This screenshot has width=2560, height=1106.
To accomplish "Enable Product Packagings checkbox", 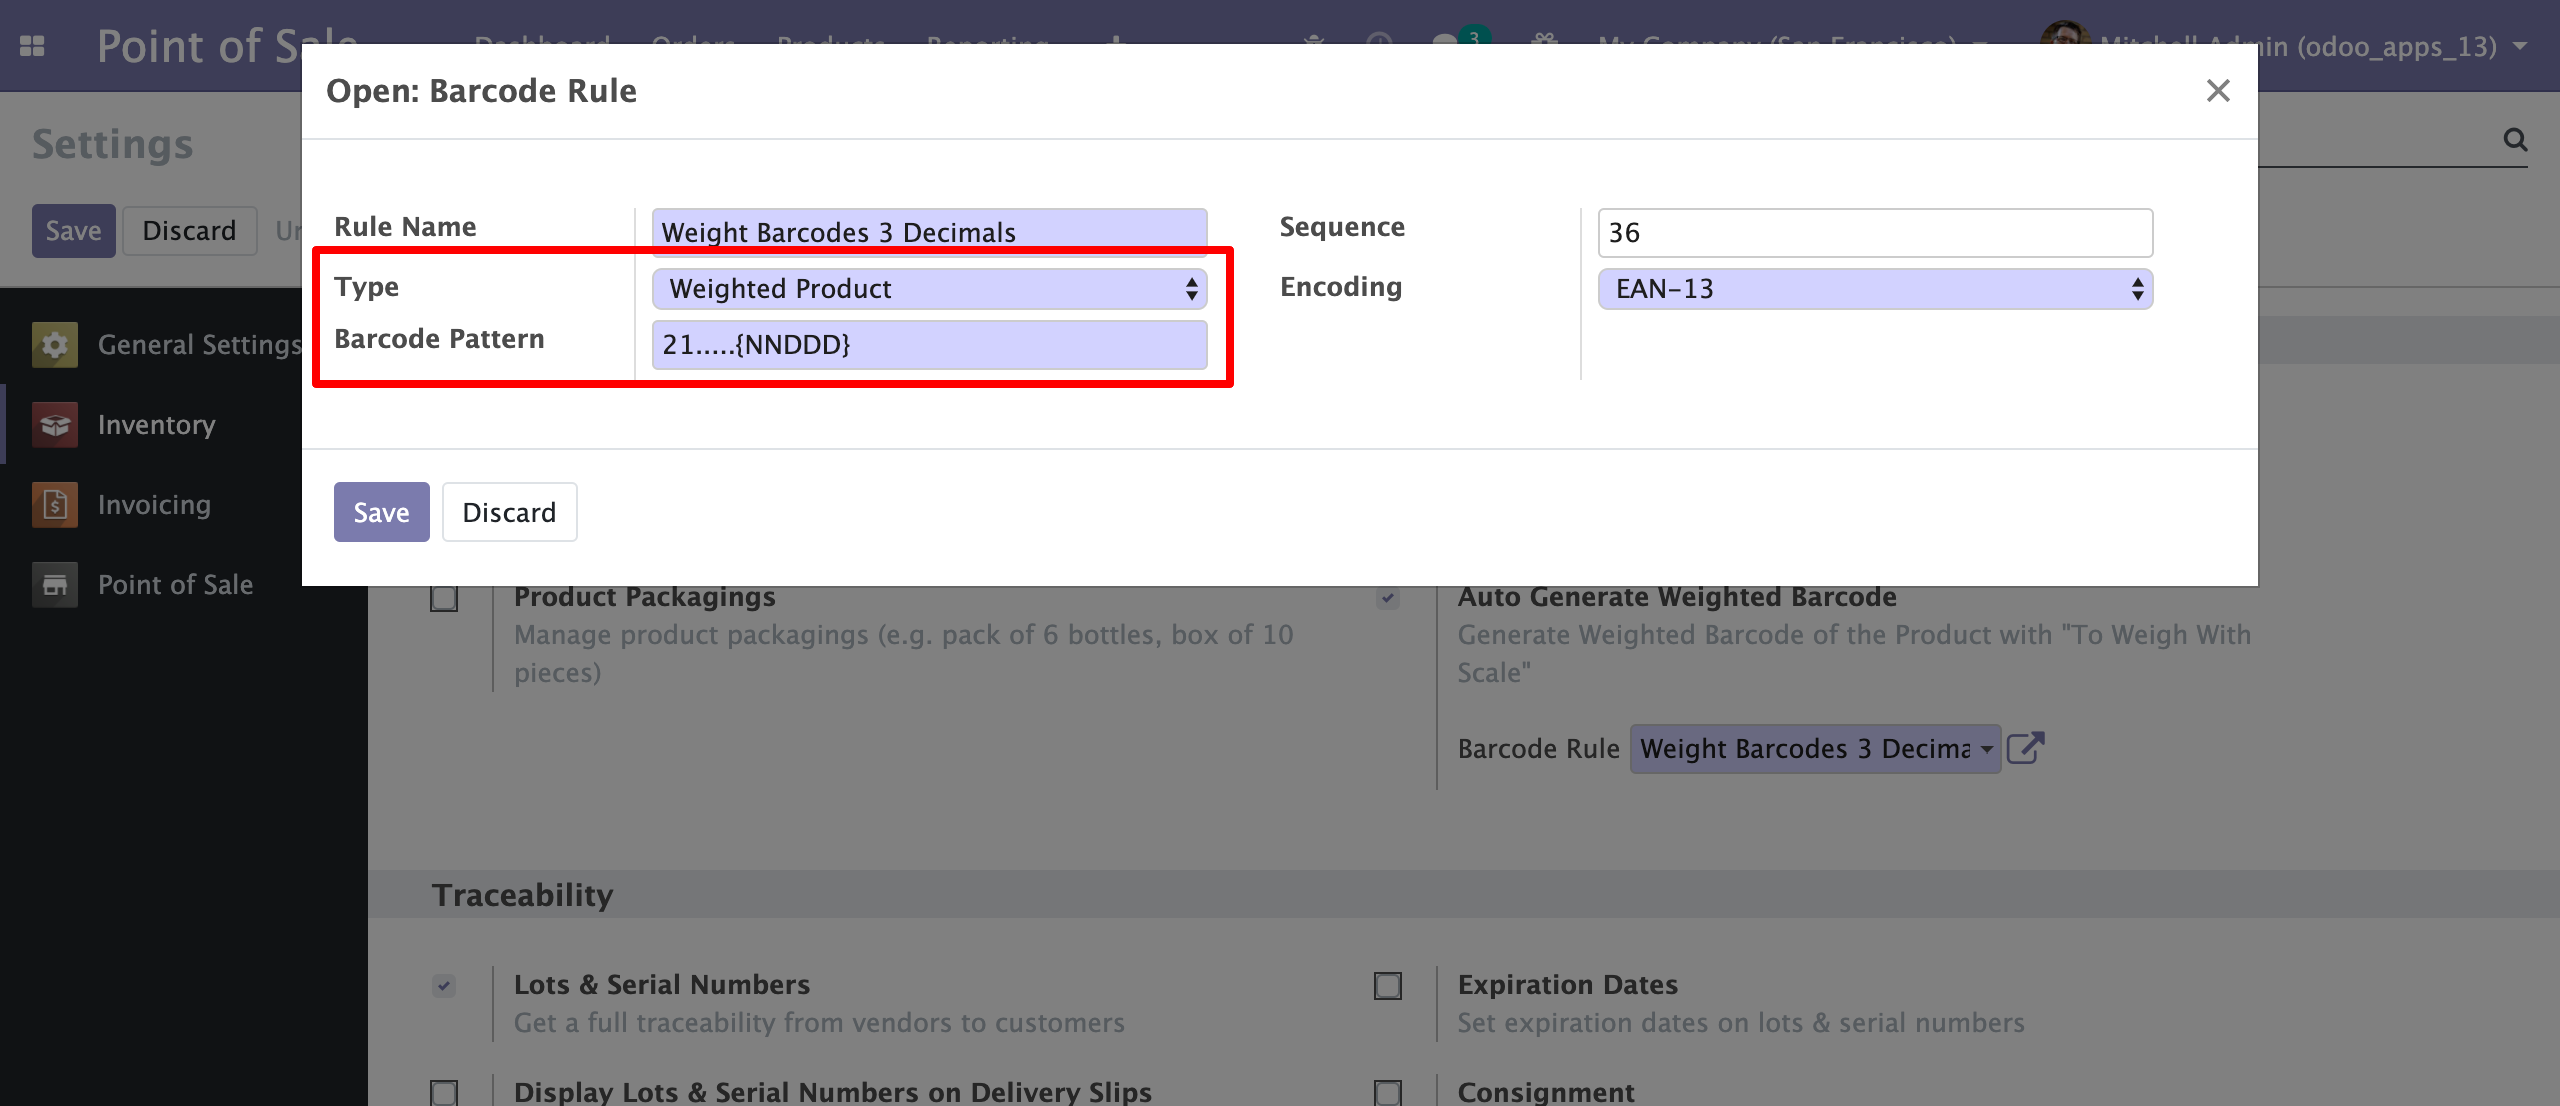I will (x=444, y=599).
